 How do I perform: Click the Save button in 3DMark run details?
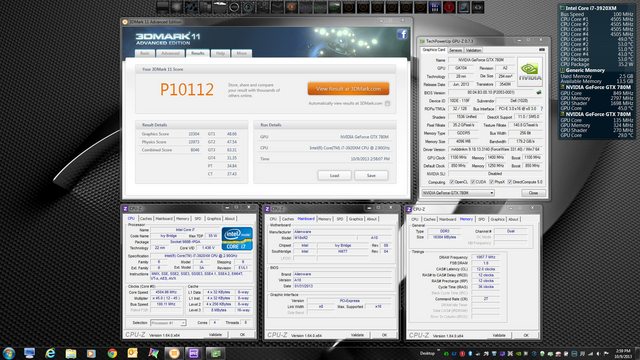(x=371, y=176)
